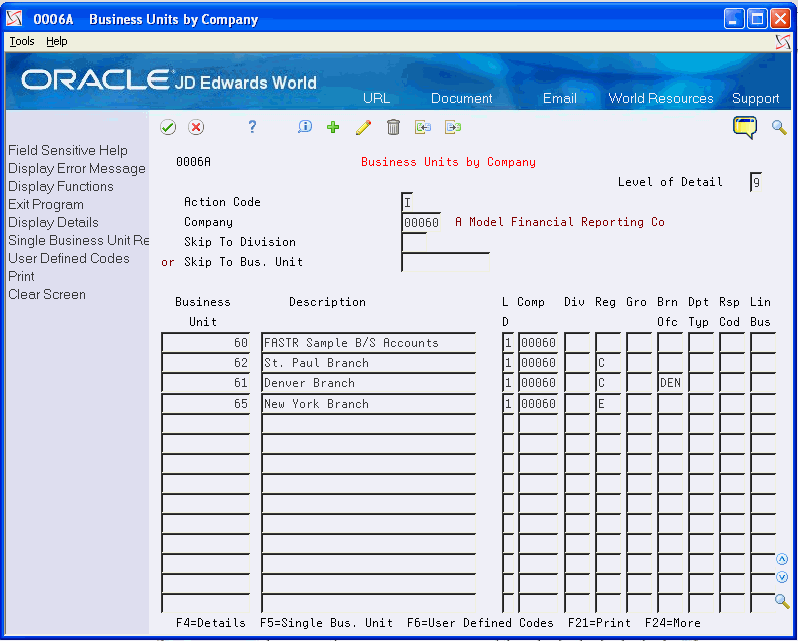Open help with blue question mark icon
Image resolution: width=798 pixels, height=641 pixels.
click(x=252, y=127)
